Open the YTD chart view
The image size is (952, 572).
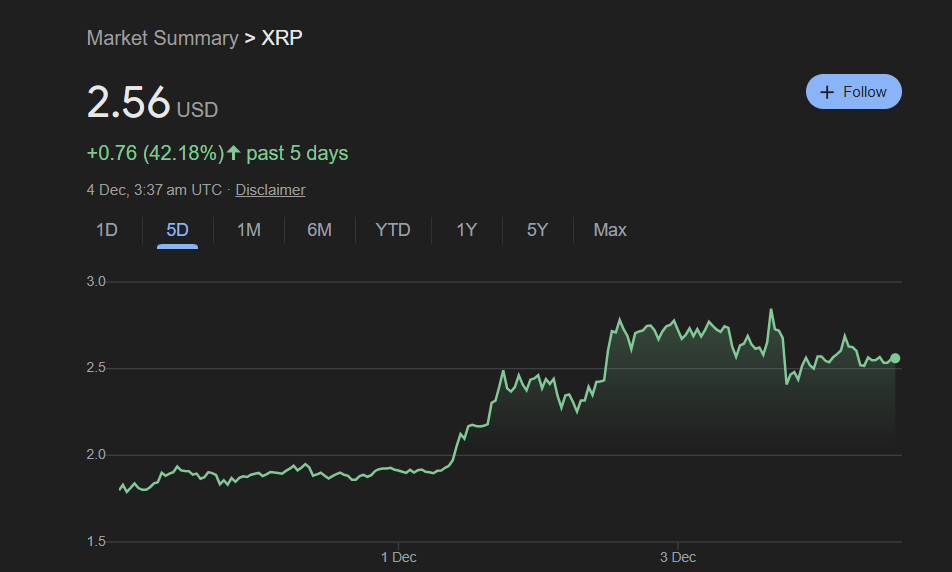[393, 230]
